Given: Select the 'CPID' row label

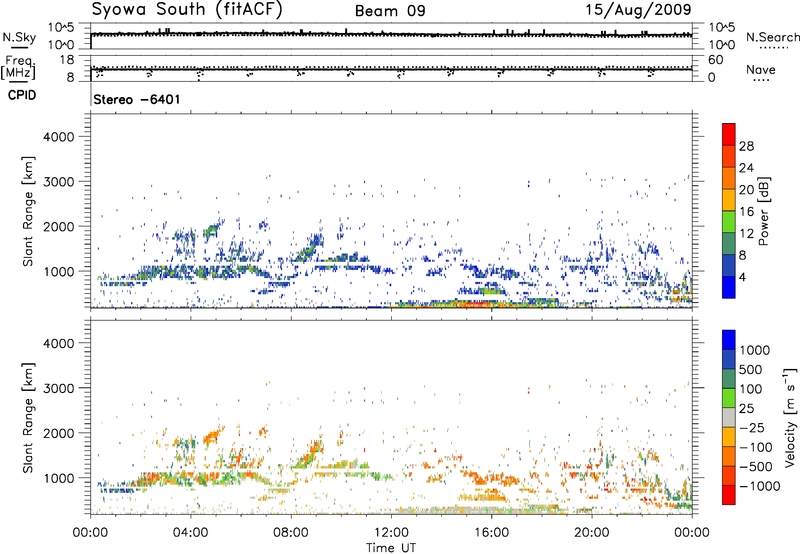Looking at the screenshot, I should click(x=22, y=95).
